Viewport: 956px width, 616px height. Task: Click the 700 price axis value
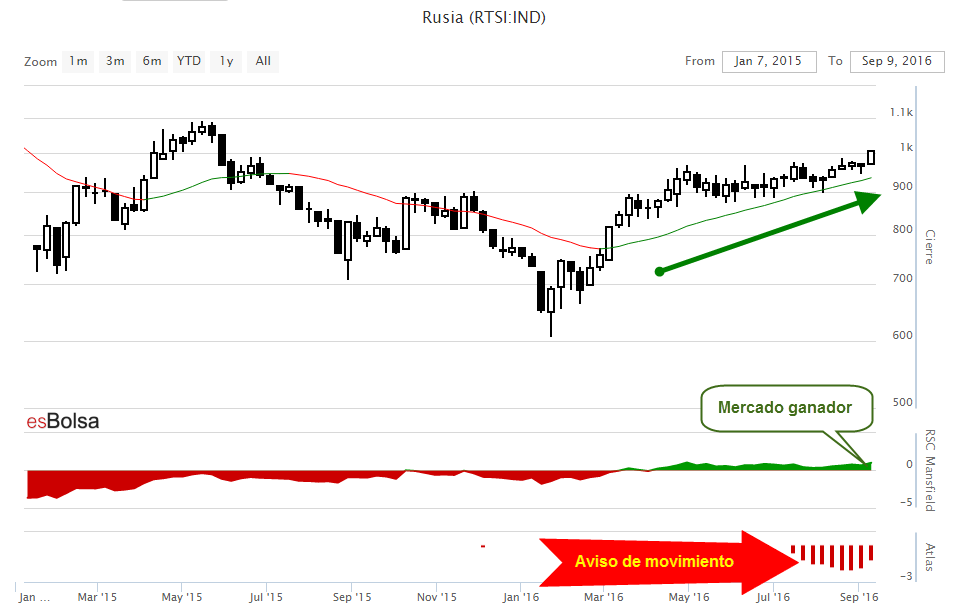point(903,279)
